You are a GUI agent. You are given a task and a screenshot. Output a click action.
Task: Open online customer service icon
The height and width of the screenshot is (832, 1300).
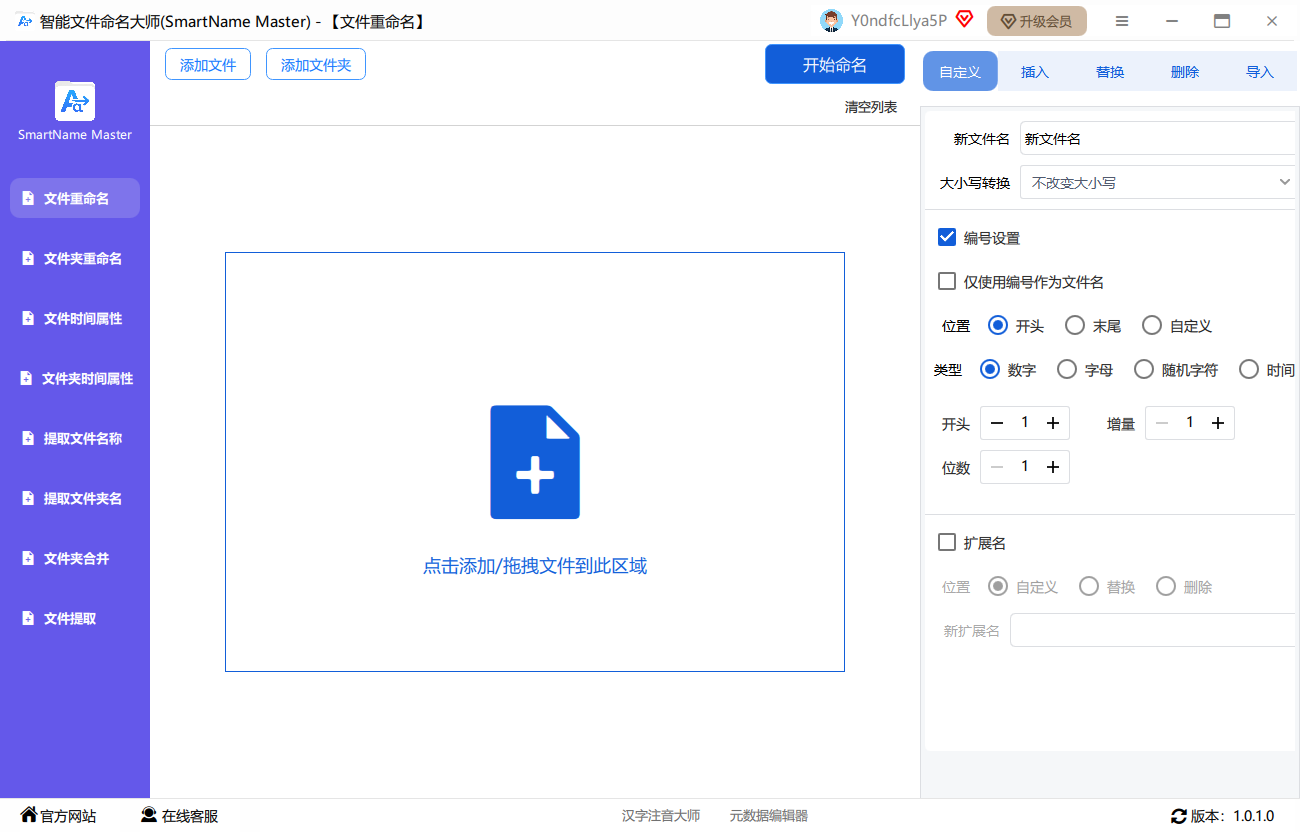(149, 815)
